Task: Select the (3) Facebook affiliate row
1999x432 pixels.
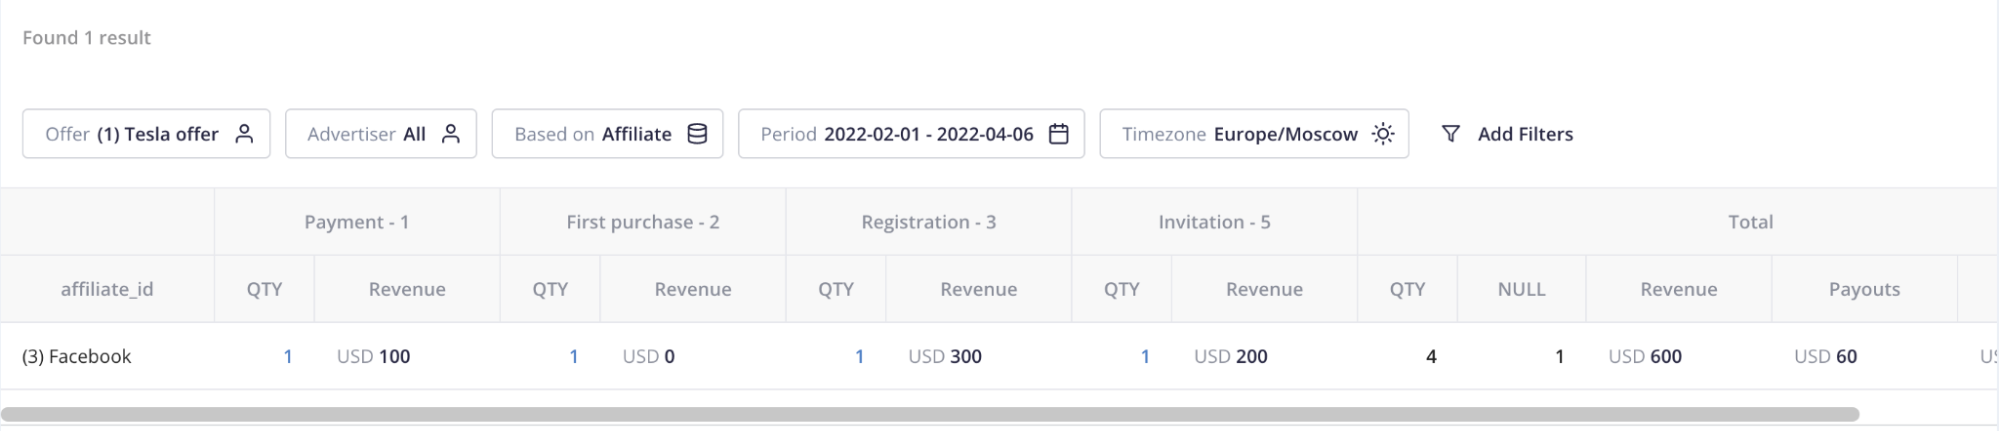Action: (x=77, y=356)
